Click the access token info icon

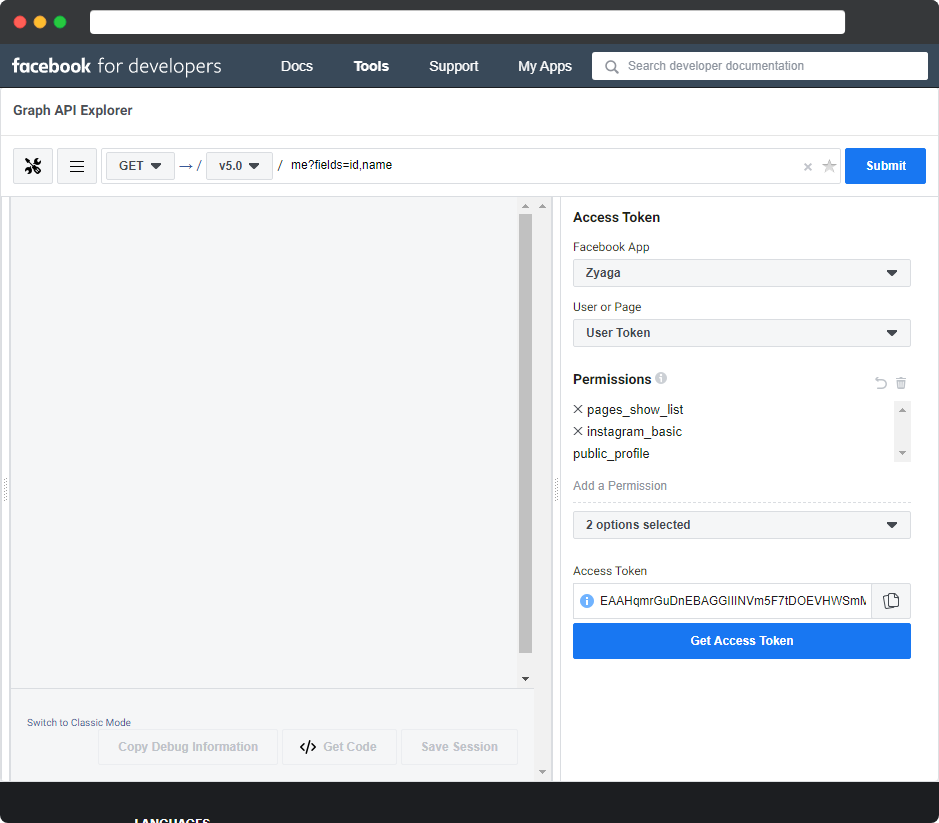click(x=587, y=601)
